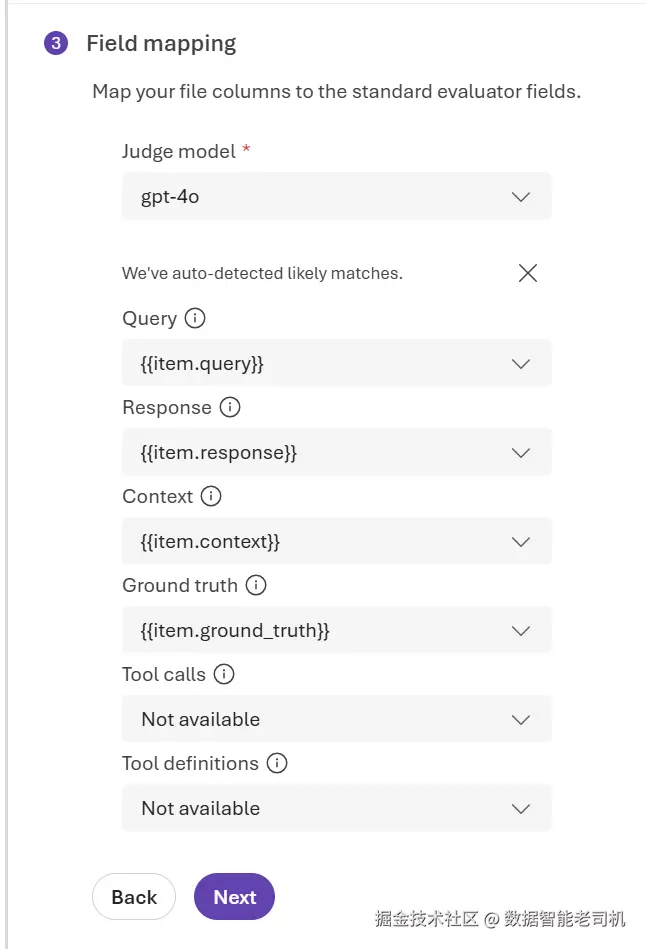Screen dimensions: 646x949
Task: Click the Tool calls info icon
Action: (224, 674)
